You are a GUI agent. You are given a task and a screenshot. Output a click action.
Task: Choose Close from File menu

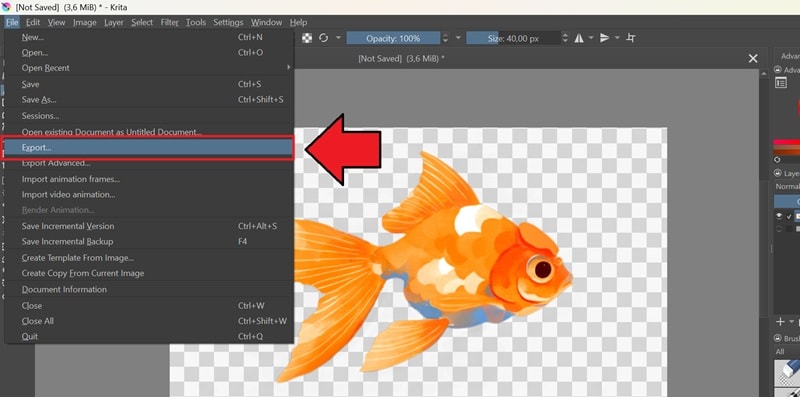tap(149, 306)
